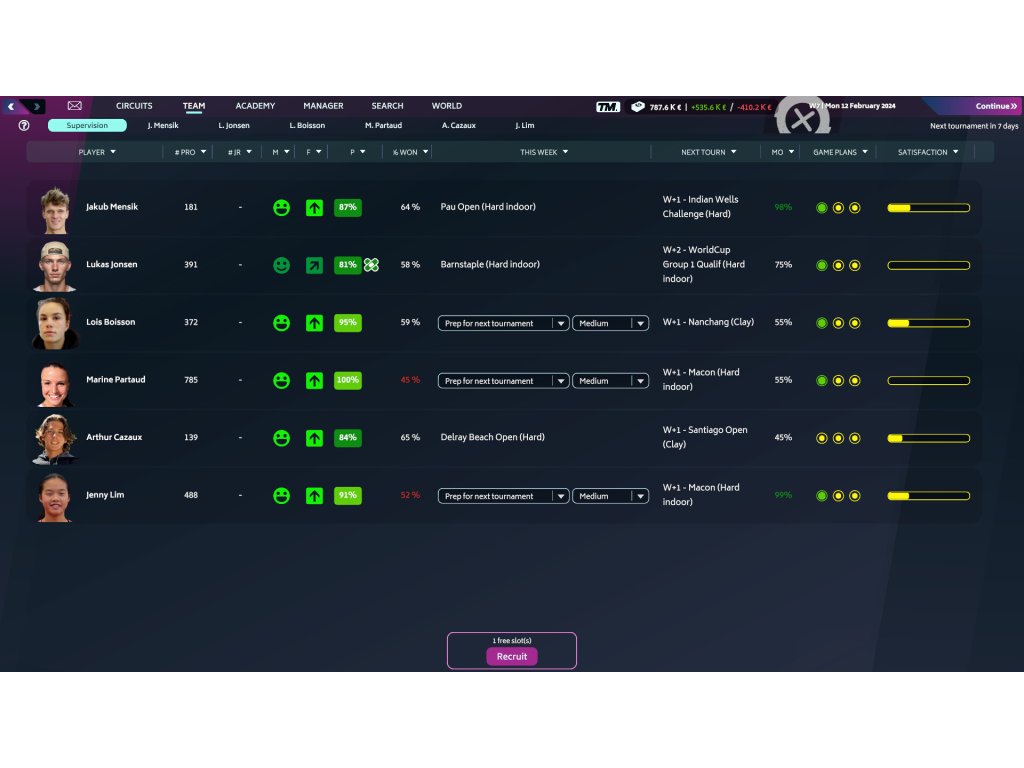Click Continue to advance the game
This screenshot has width=1024, height=768.
click(x=995, y=106)
